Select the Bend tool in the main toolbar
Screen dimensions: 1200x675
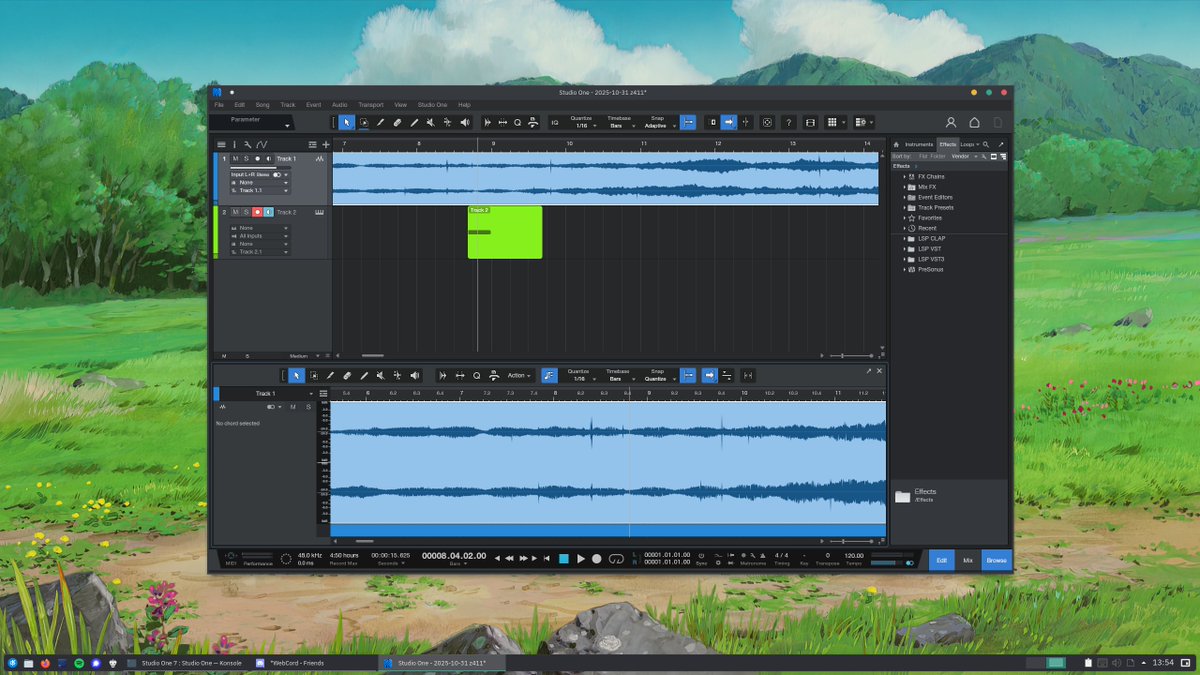coord(447,122)
